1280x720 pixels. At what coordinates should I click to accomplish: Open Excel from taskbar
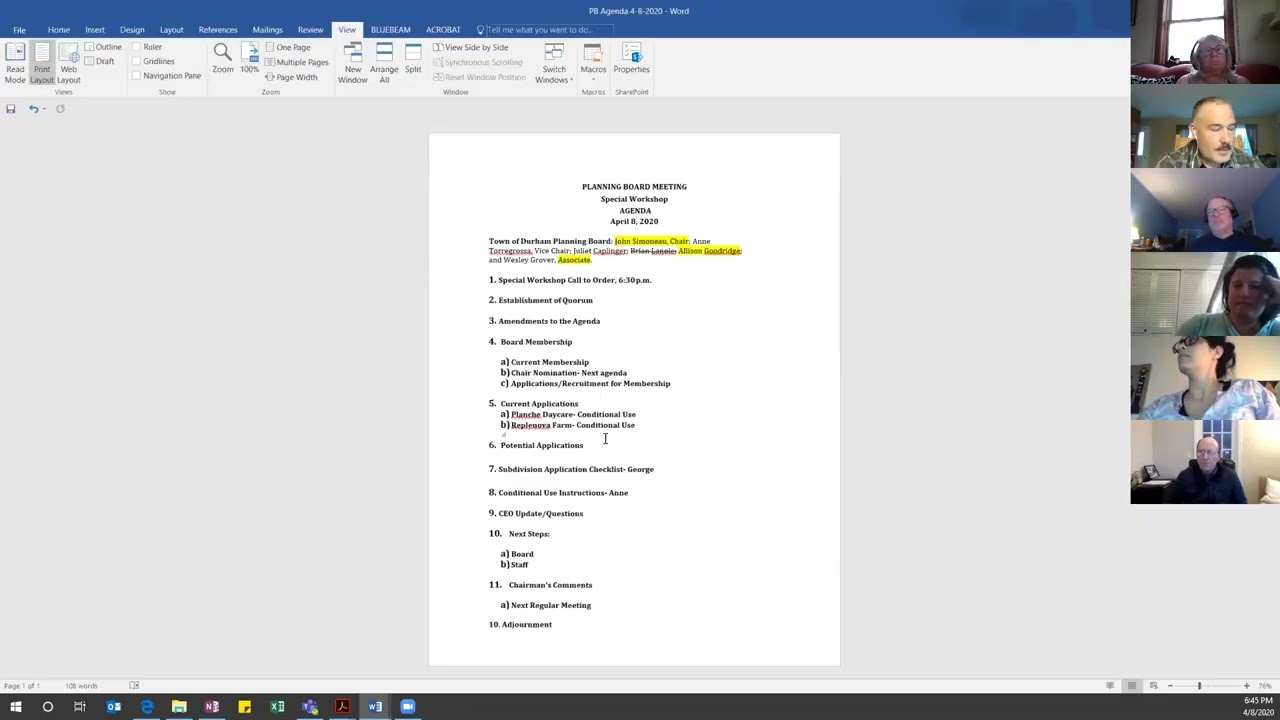point(277,707)
